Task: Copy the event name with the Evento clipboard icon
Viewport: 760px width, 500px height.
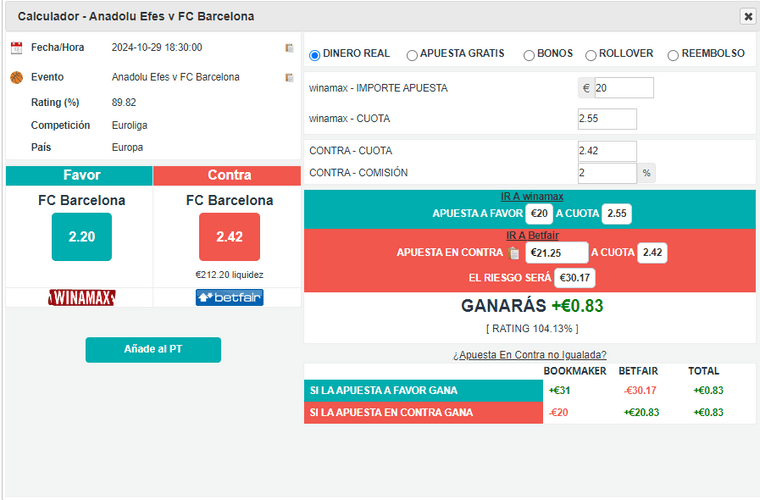Action: [289, 77]
